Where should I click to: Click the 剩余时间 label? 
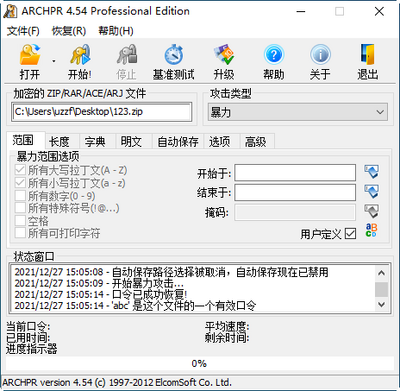tap(227, 337)
